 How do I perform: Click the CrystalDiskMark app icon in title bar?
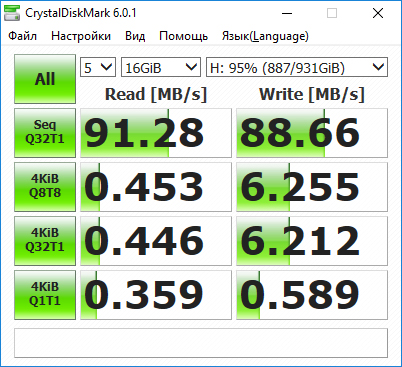(12, 13)
